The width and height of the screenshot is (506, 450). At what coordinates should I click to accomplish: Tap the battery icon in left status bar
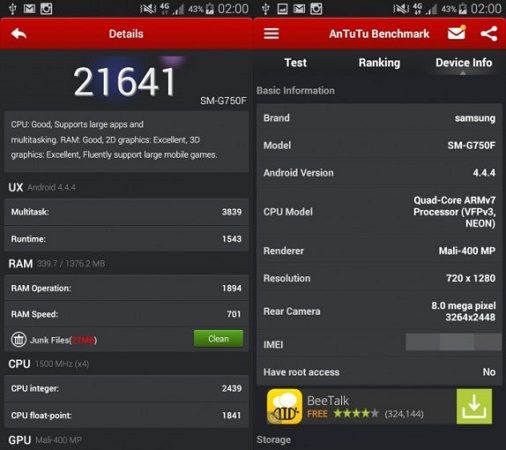[210, 9]
